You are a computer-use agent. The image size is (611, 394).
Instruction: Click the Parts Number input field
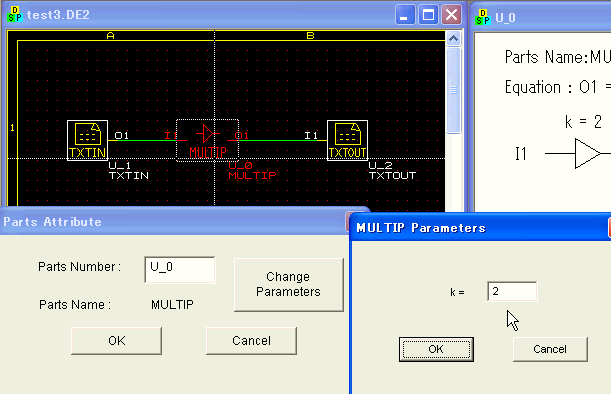180,269
